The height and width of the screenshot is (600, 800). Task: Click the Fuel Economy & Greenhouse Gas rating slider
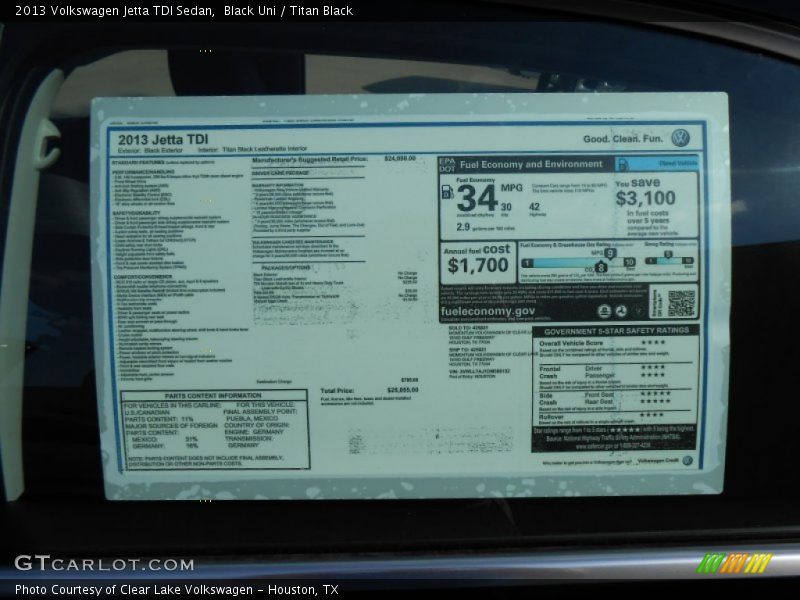click(575, 261)
